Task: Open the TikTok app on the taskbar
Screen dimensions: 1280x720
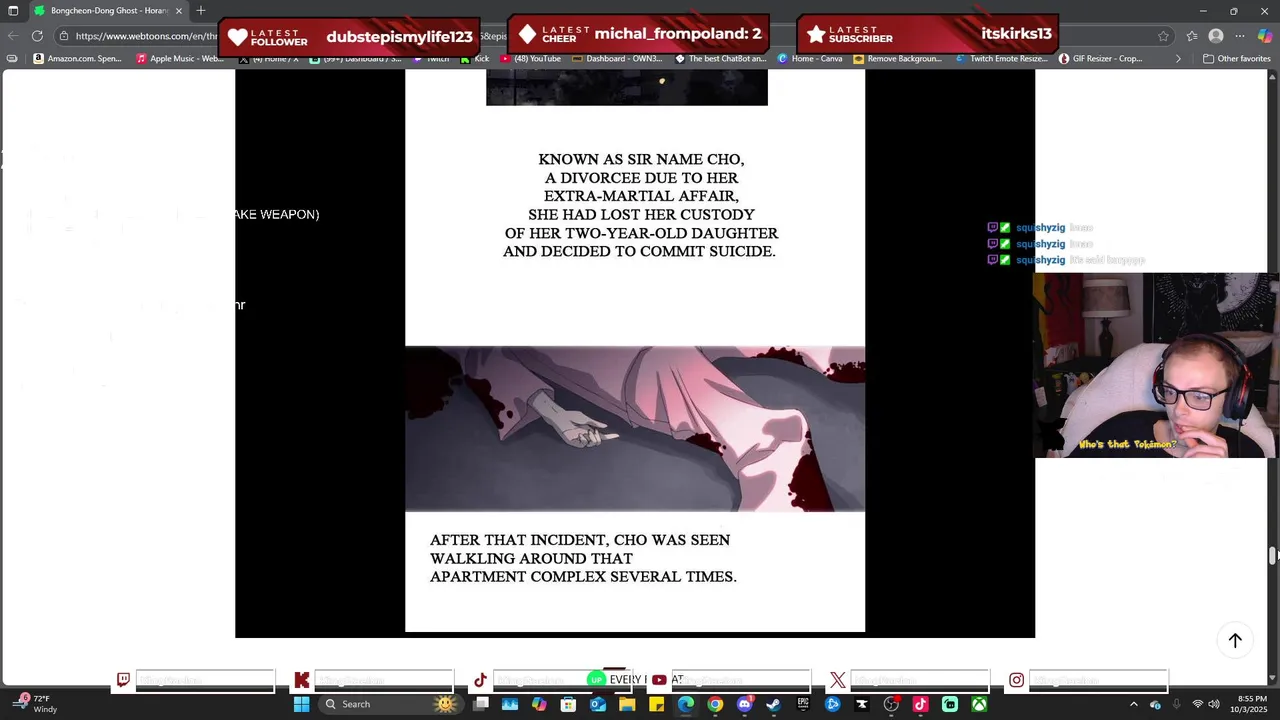Action: click(x=920, y=704)
